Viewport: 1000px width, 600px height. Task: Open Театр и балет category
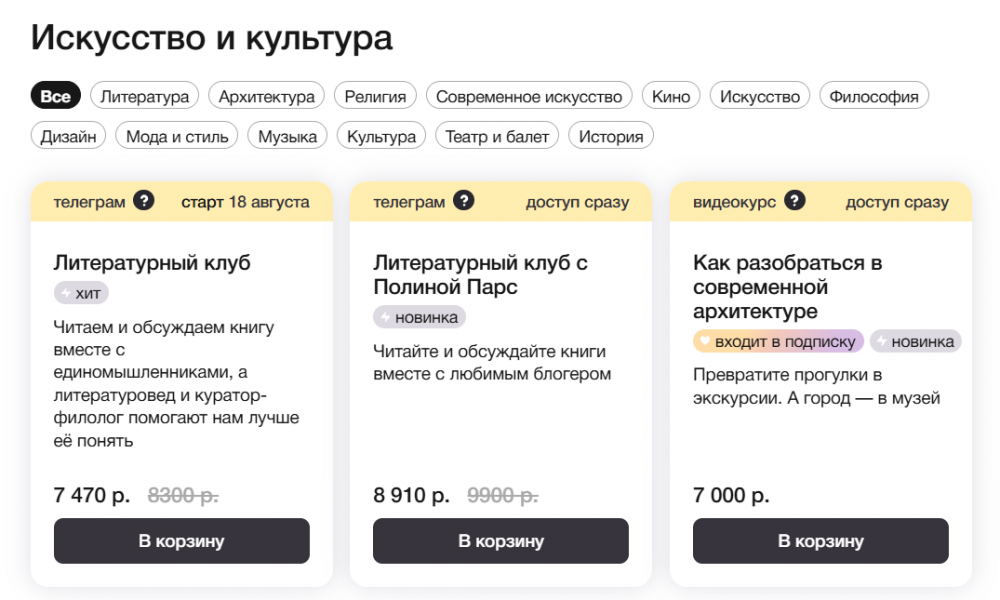pyautogui.click(x=497, y=137)
